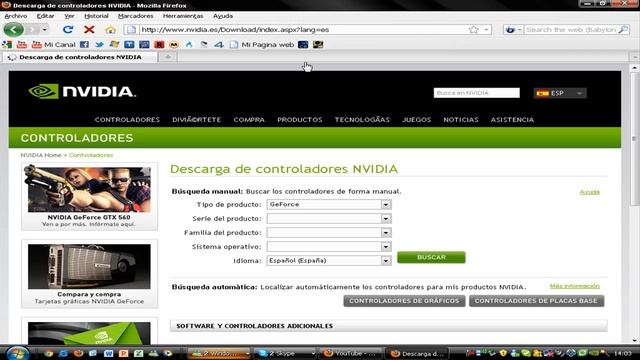The width and height of the screenshot is (640, 360).
Task: Open the Herramientas menu
Action: pos(183,16)
